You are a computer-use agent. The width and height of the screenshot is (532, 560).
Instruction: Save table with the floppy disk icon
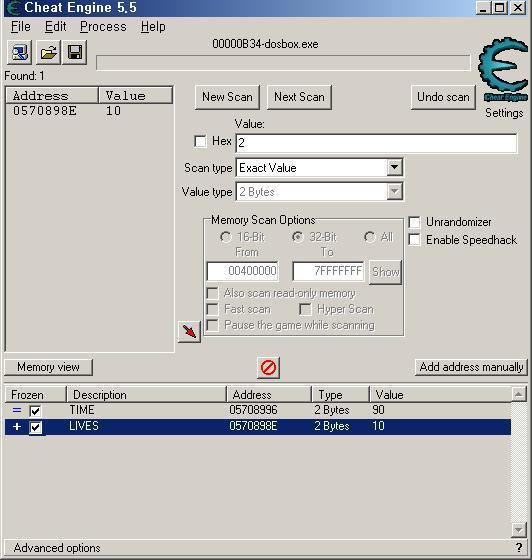pyautogui.click(x=75, y=52)
